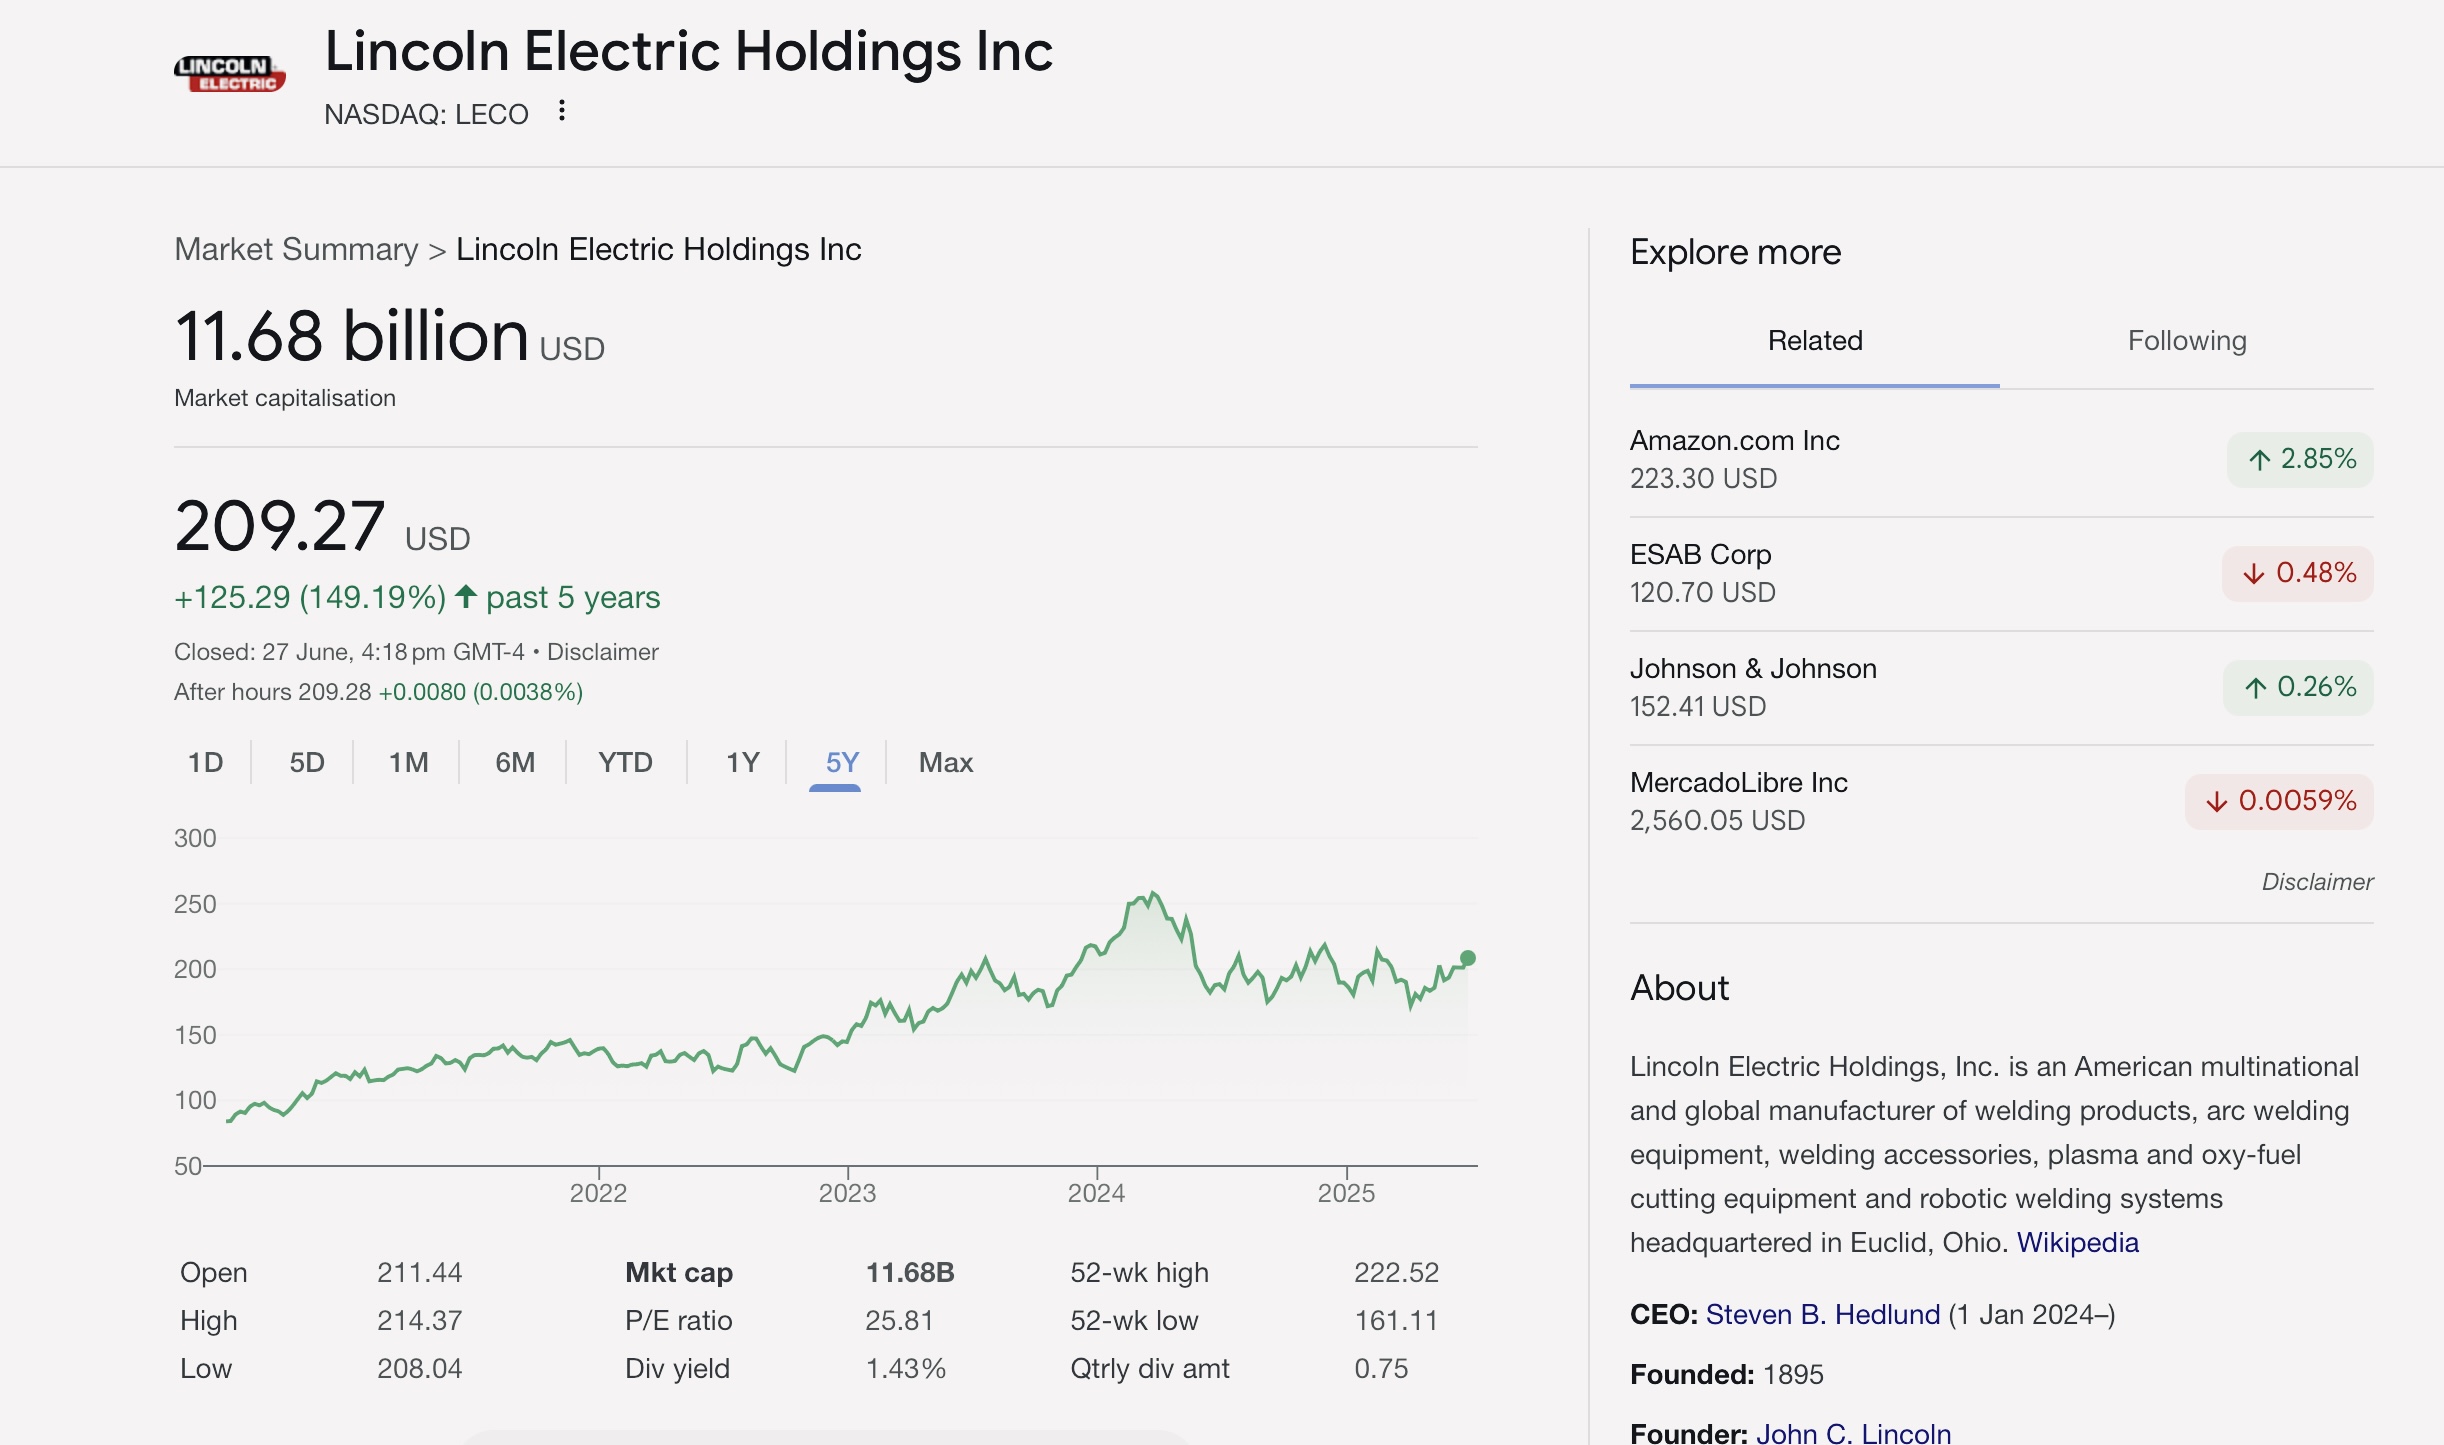Screen dimensions: 2444x1445
Task: Choose the Max chart range
Action: pyautogui.click(x=946, y=762)
